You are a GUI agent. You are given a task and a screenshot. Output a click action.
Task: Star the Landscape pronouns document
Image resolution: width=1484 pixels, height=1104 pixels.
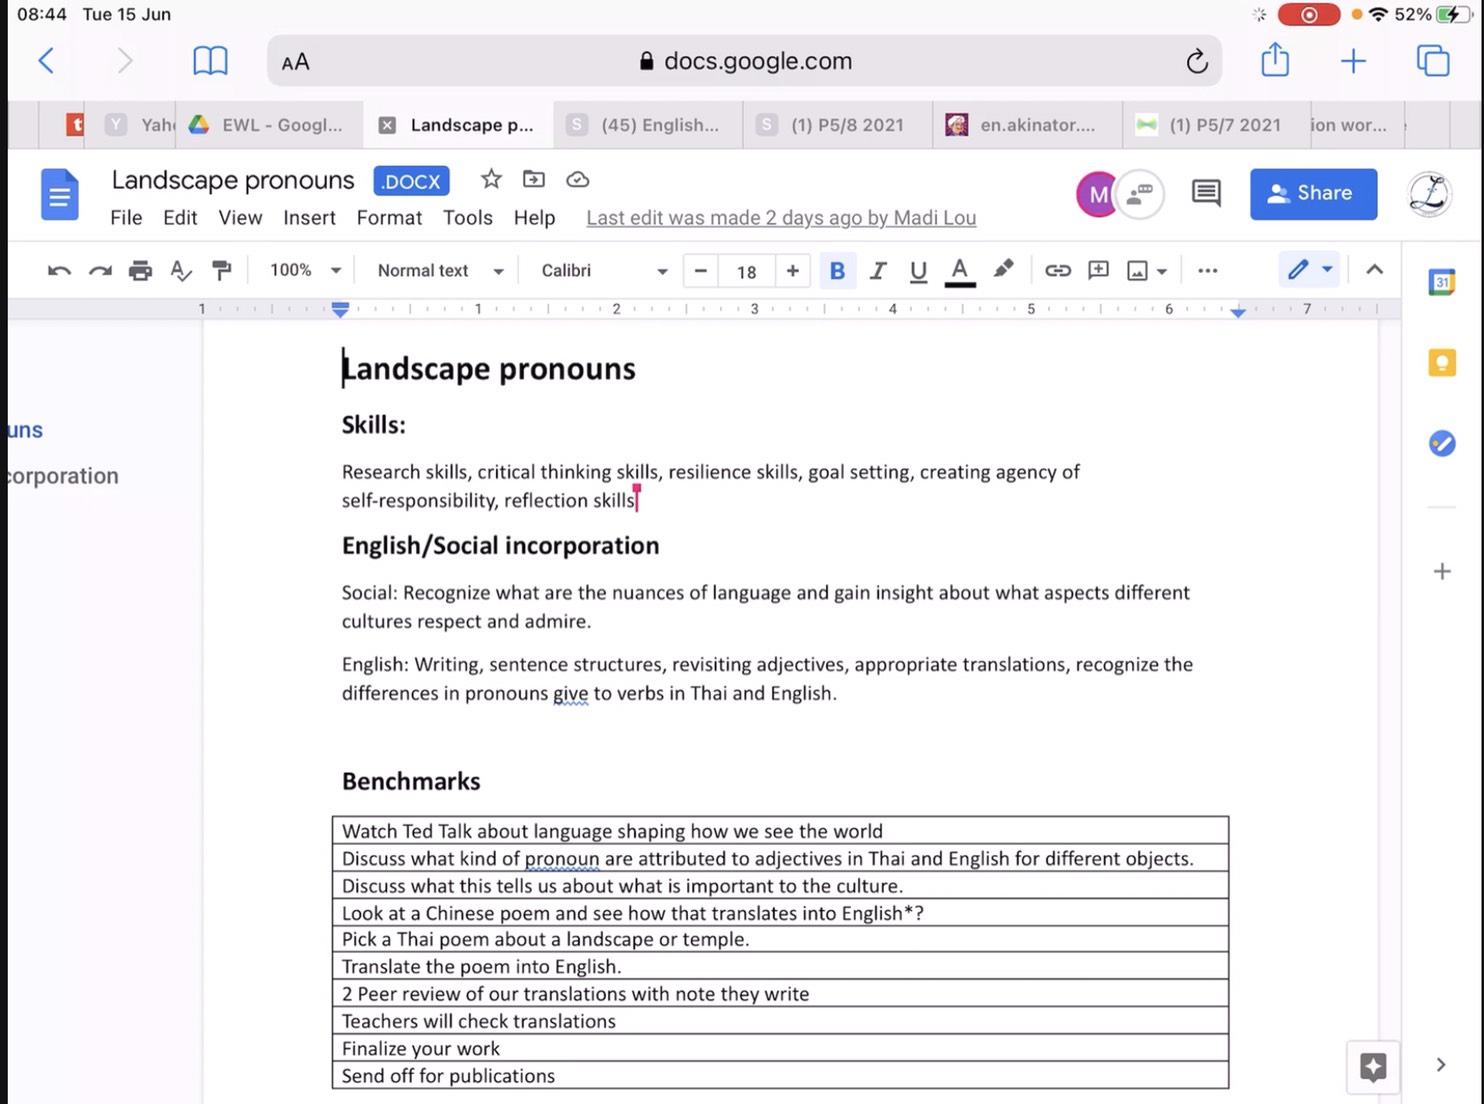491,179
